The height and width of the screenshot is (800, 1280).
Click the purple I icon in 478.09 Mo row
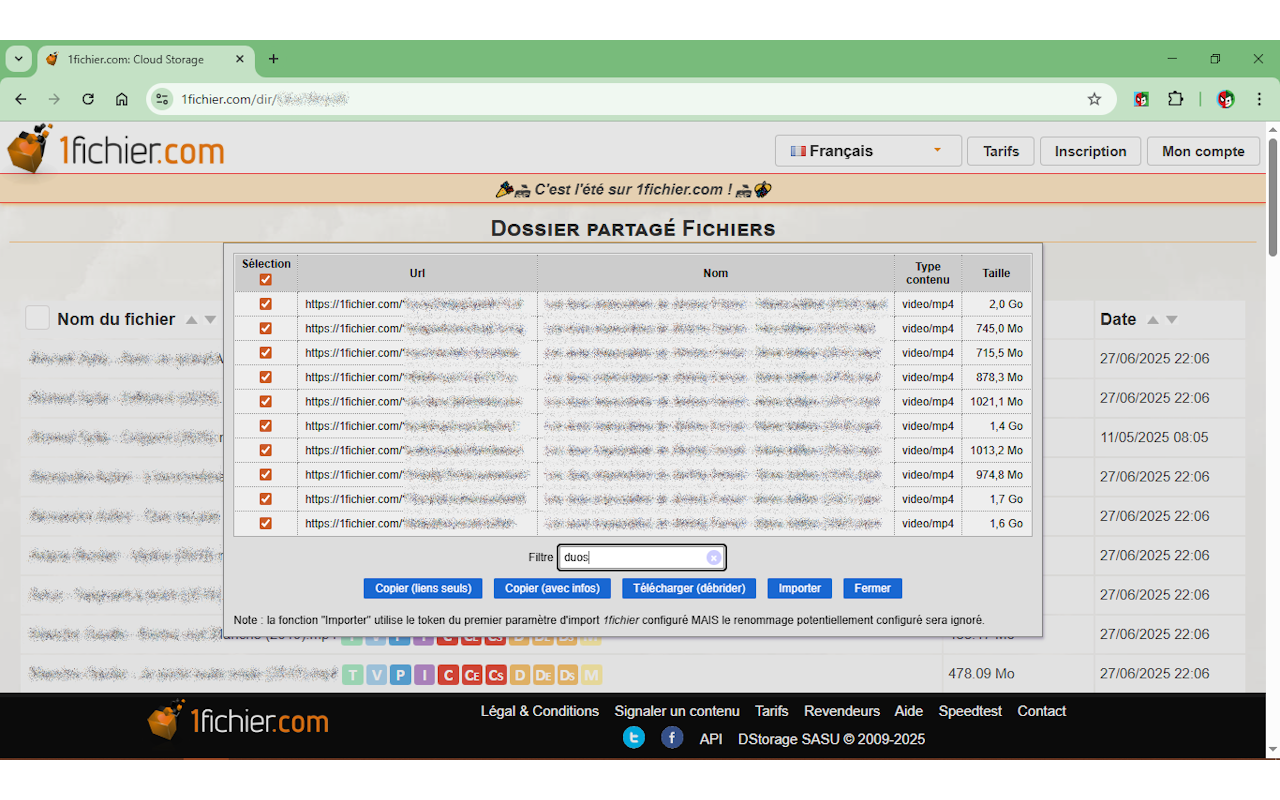pos(424,675)
